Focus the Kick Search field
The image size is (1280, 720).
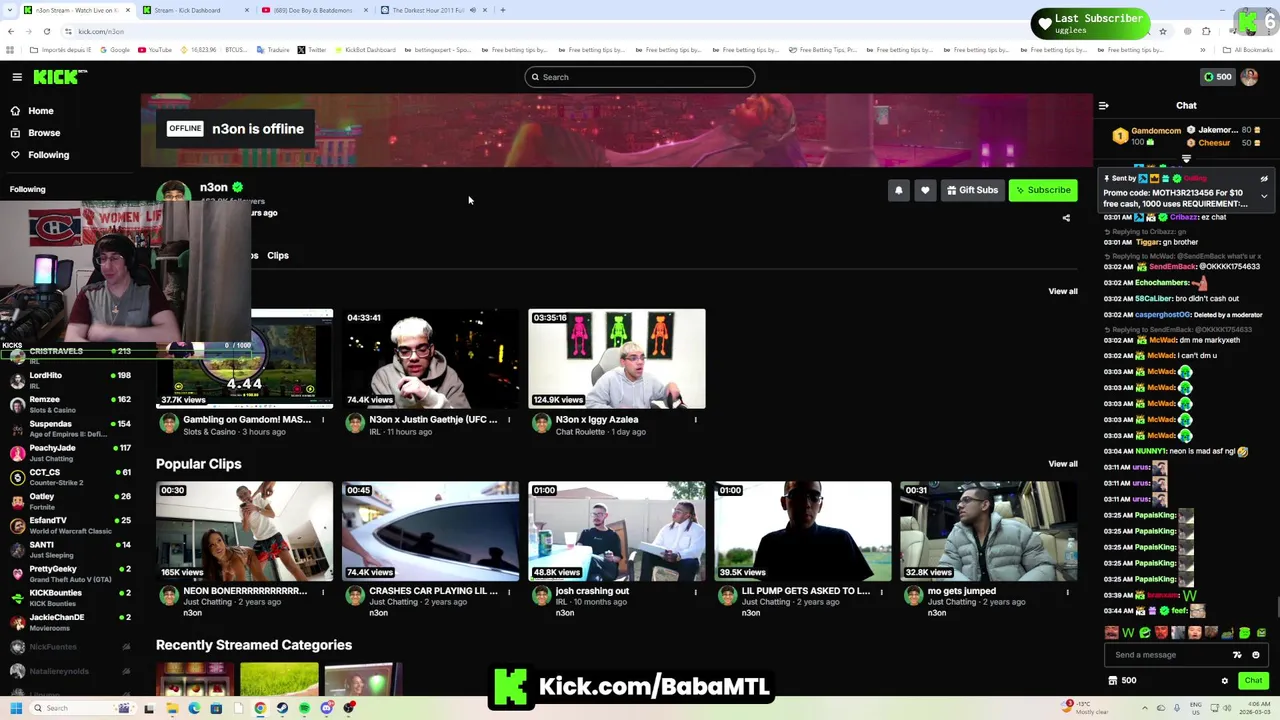(x=640, y=77)
